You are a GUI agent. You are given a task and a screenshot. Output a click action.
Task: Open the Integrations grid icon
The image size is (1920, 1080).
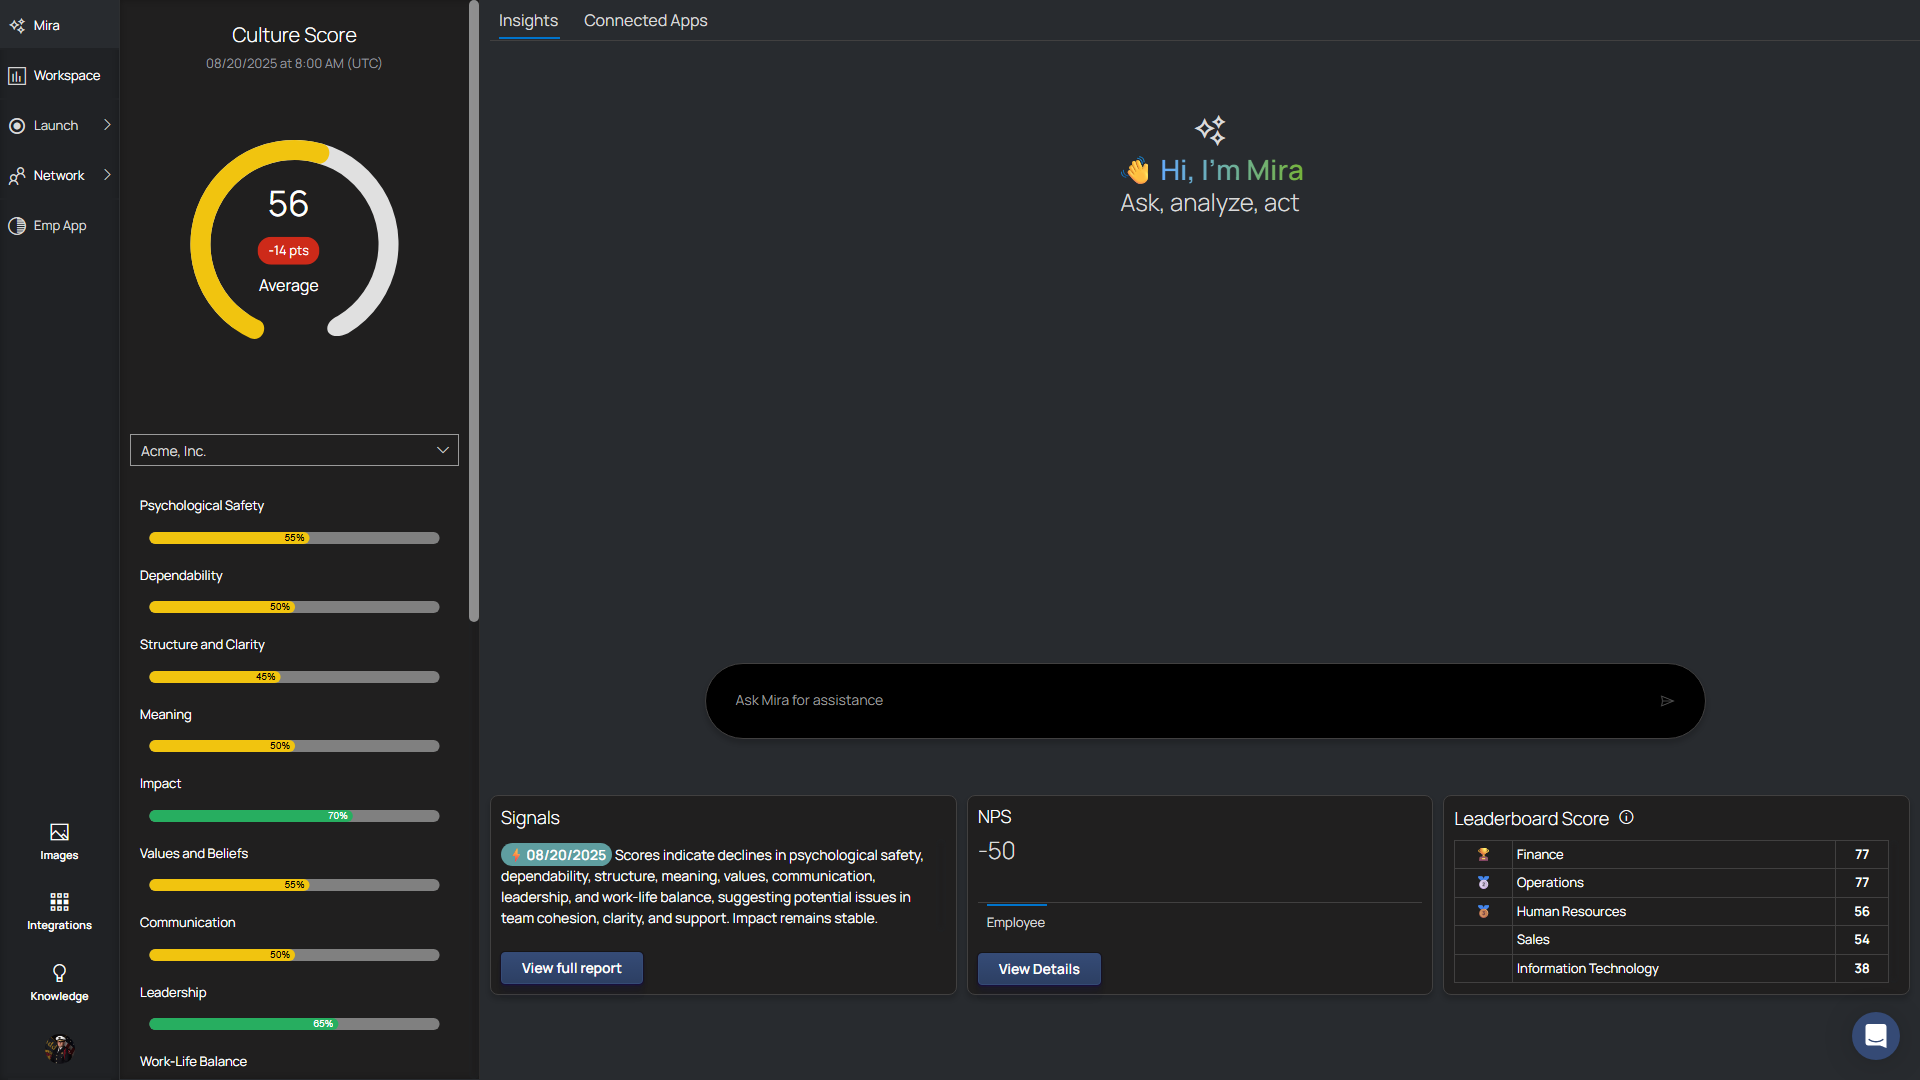pos(59,911)
